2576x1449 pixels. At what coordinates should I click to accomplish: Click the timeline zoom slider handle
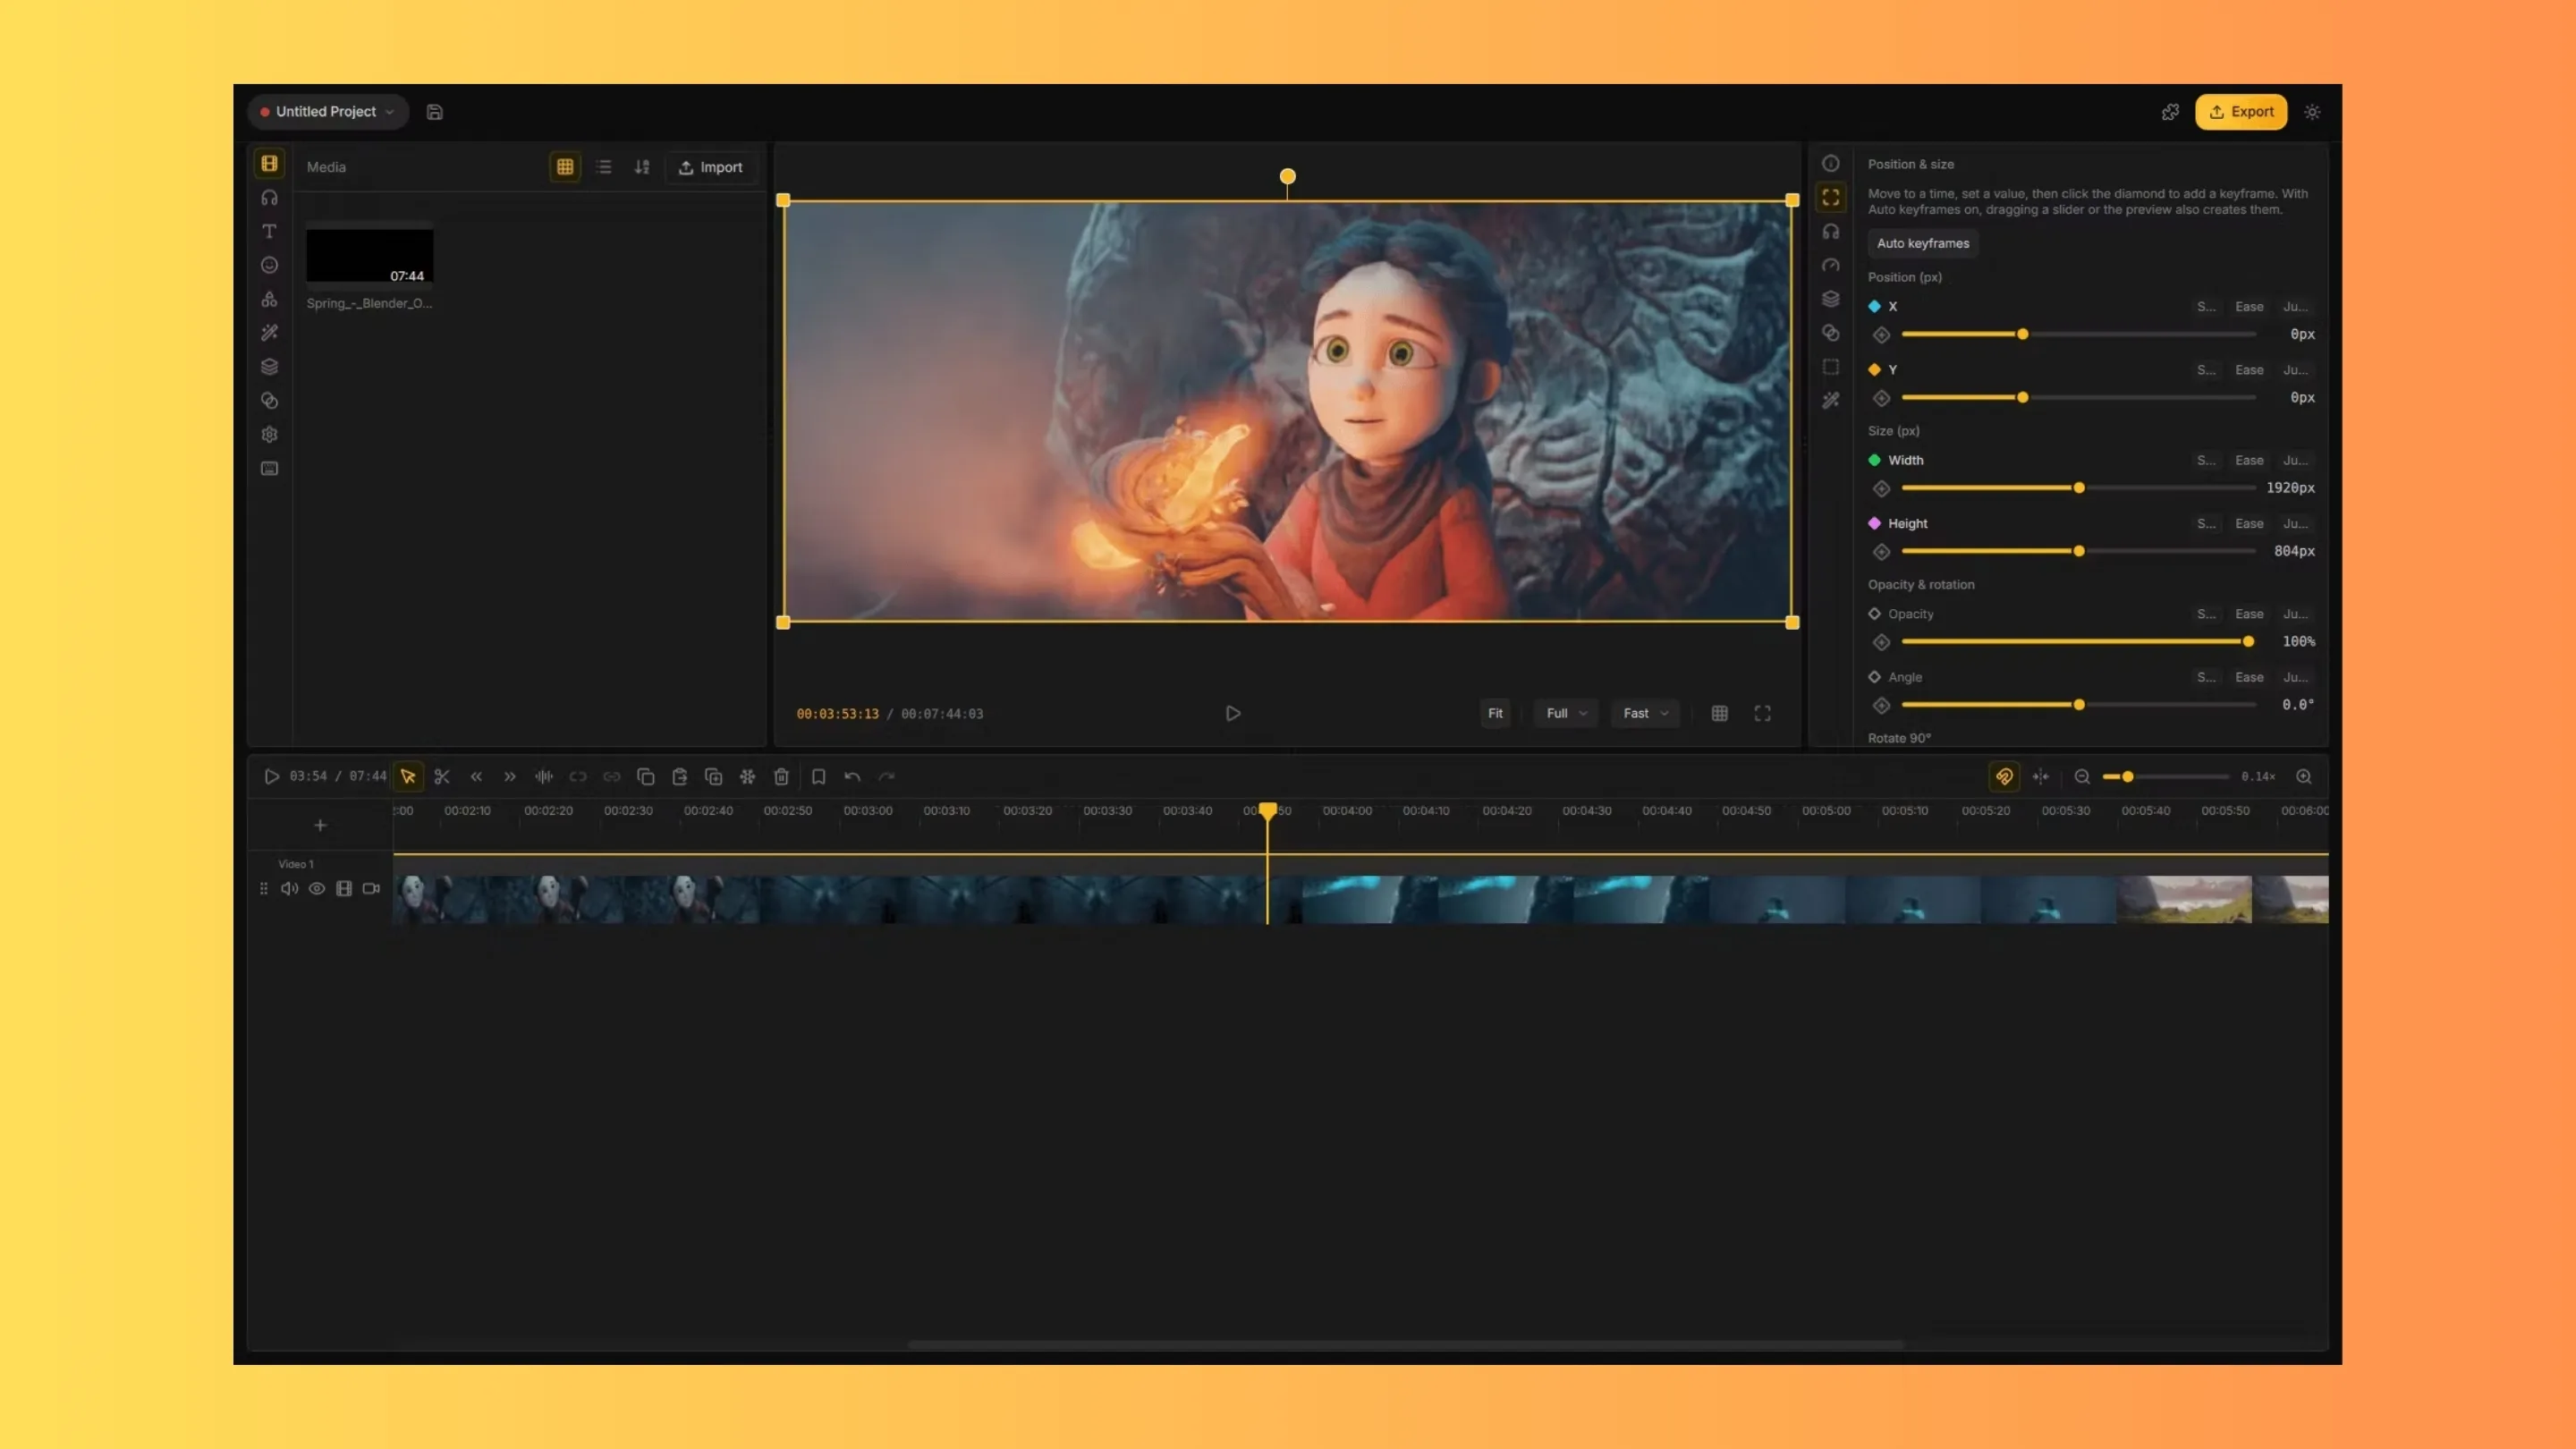coord(2127,777)
